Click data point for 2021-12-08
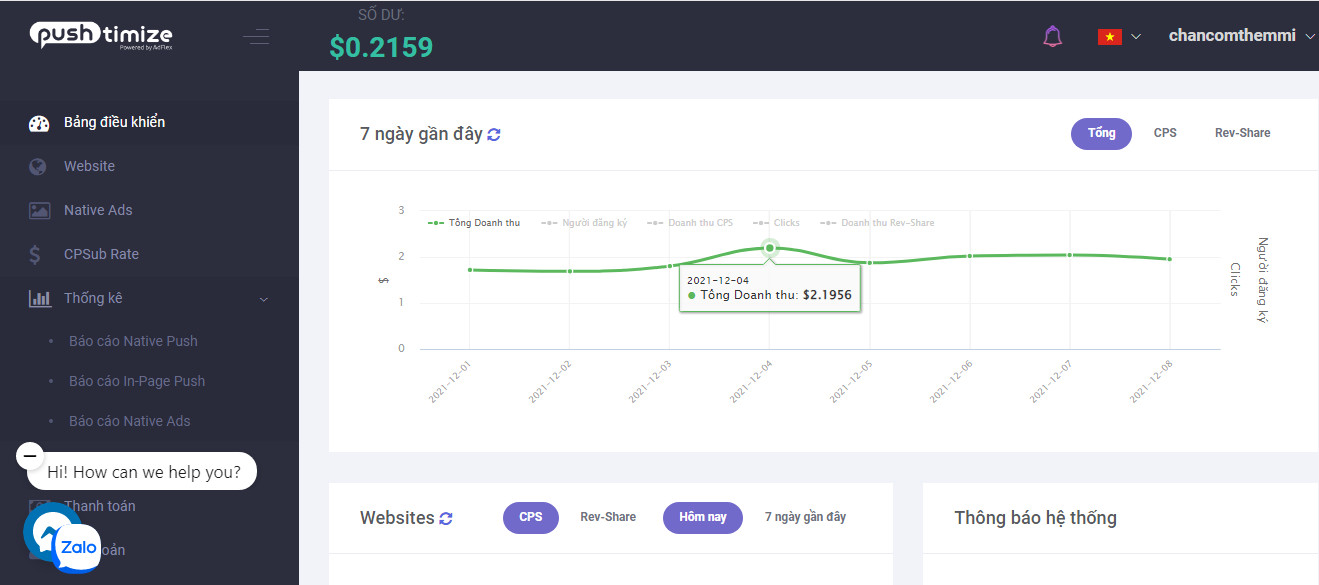The height and width of the screenshot is (585, 1319). (x=1169, y=259)
